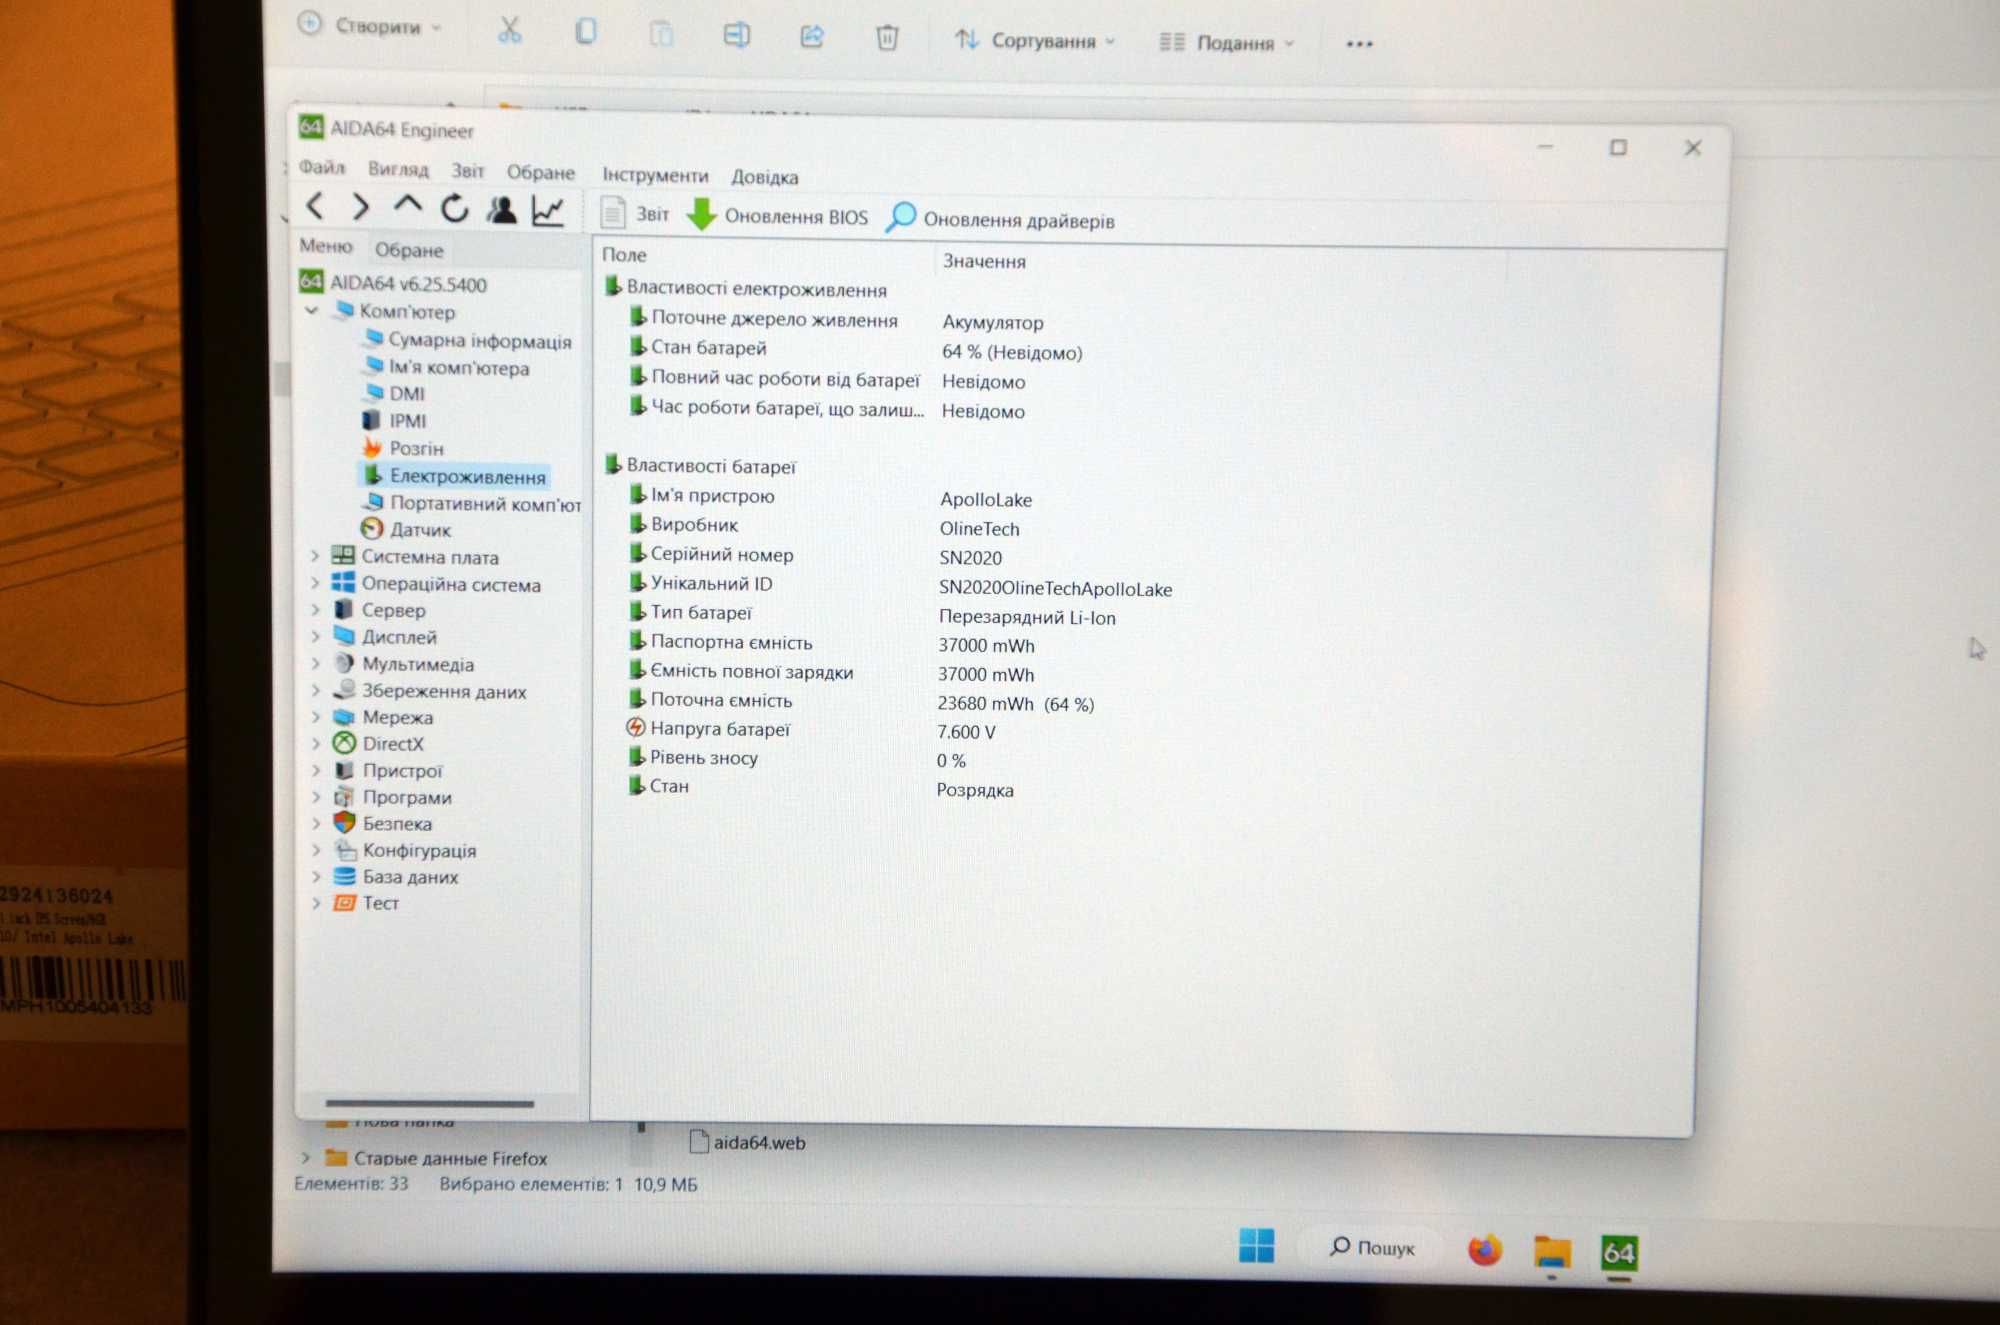Click the Звіт report button

635,214
